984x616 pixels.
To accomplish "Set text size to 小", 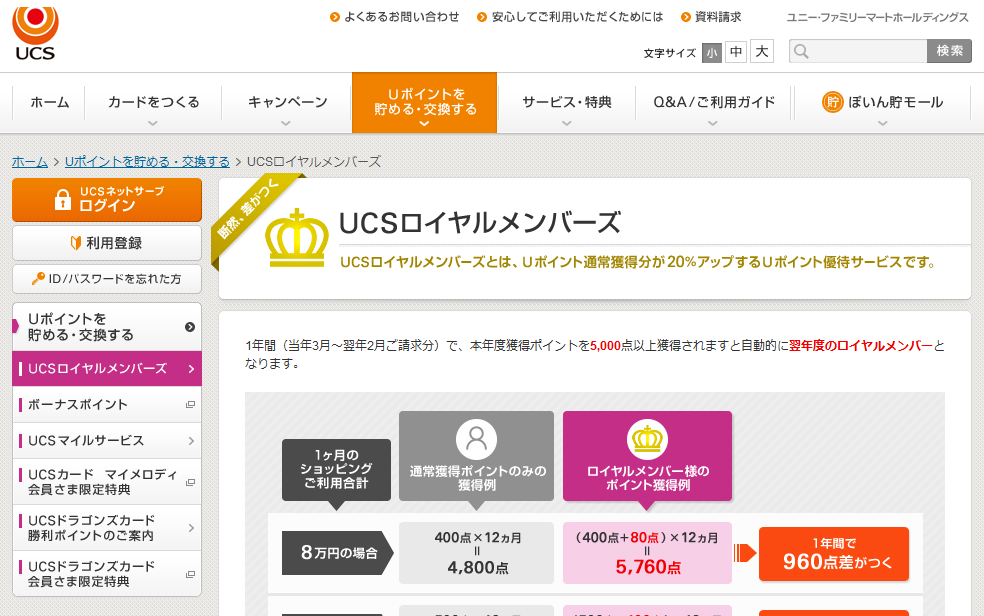I will pyautogui.click(x=712, y=52).
